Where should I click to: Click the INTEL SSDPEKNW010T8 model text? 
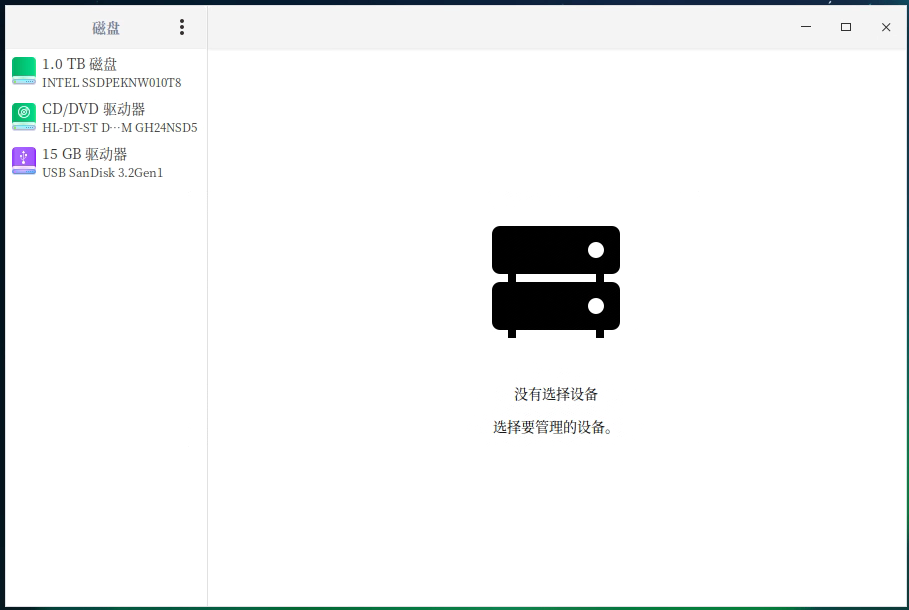pos(111,83)
